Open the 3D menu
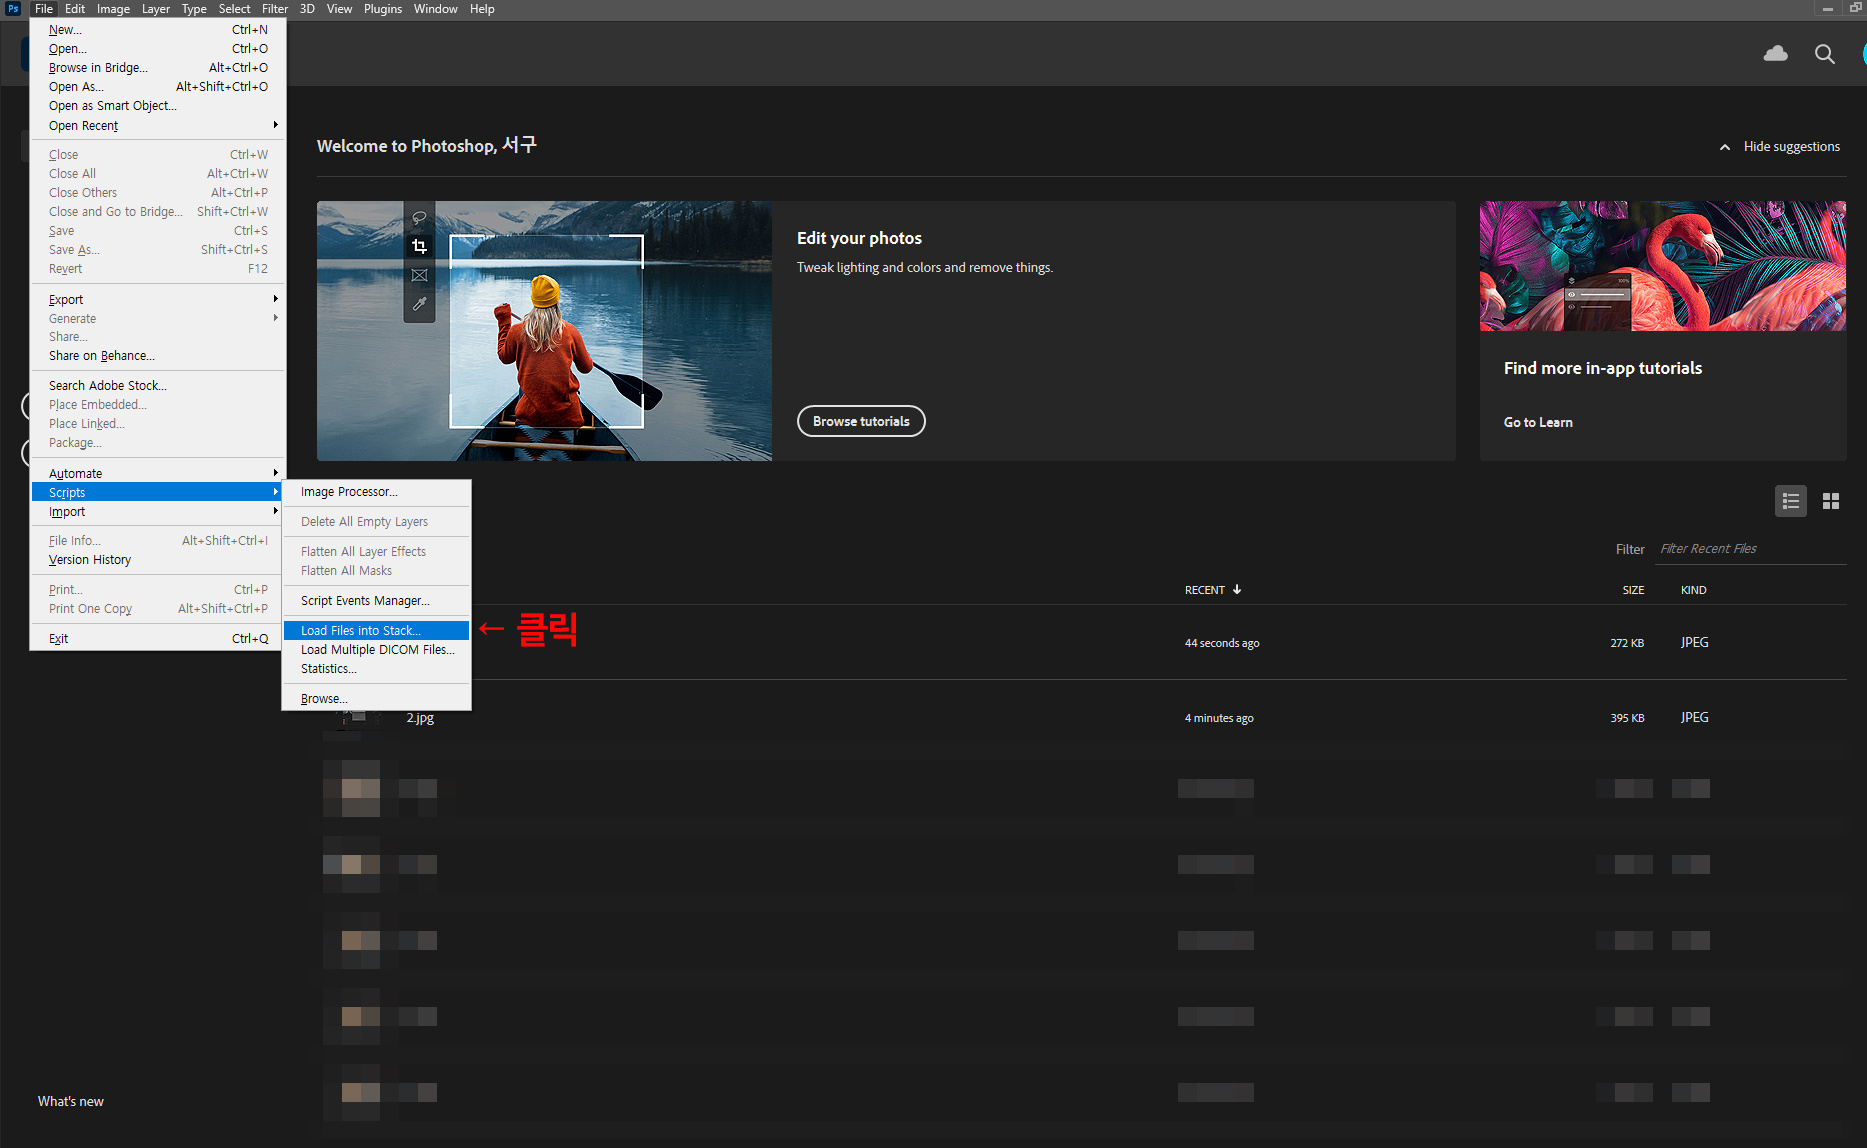The height and width of the screenshot is (1148, 1867). pyautogui.click(x=307, y=9)
